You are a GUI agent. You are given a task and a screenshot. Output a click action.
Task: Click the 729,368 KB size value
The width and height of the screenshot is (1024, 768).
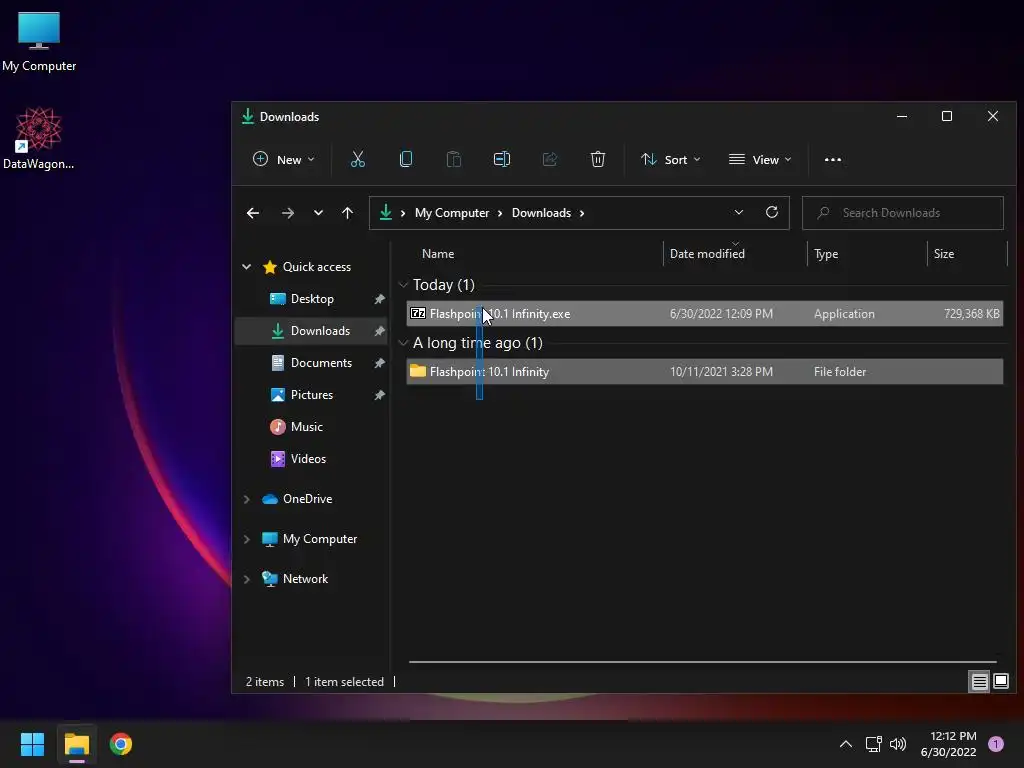click(x=971, y=313)
